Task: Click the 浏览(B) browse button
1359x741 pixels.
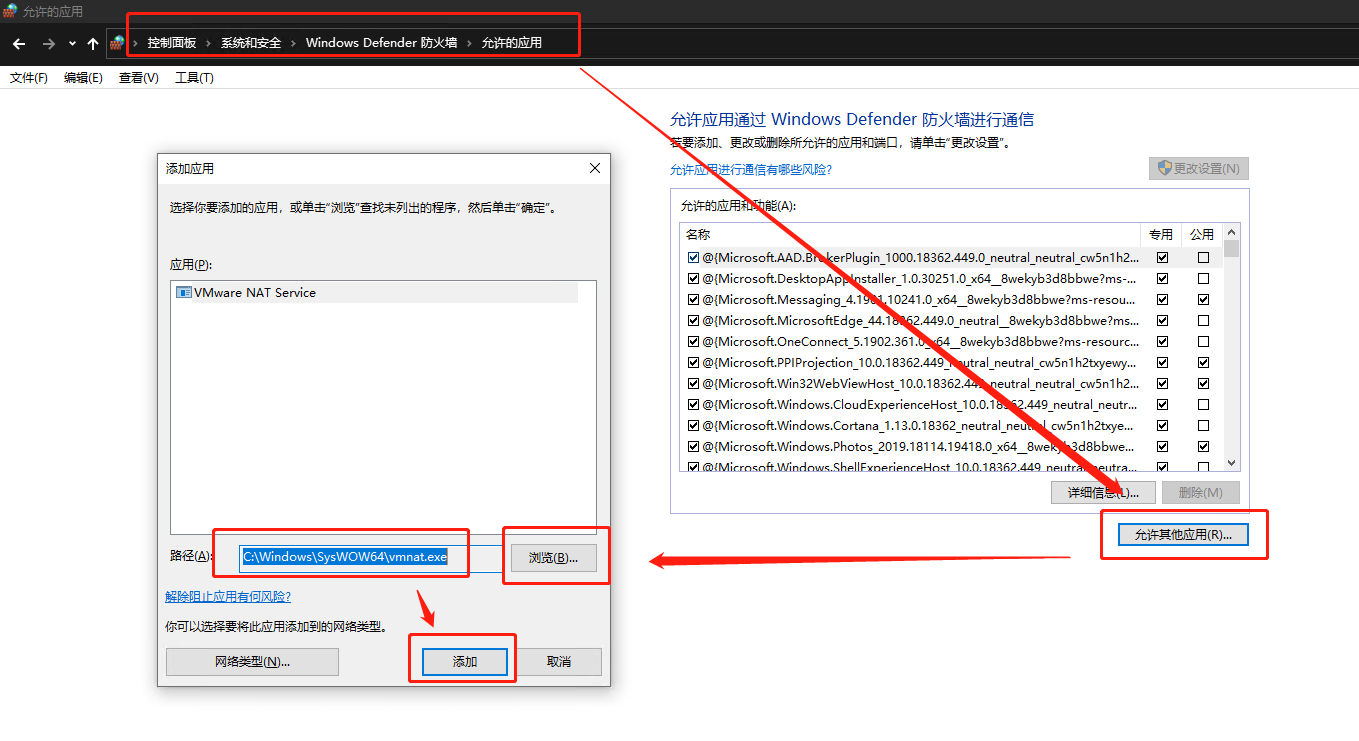Action: pos(553,558)
